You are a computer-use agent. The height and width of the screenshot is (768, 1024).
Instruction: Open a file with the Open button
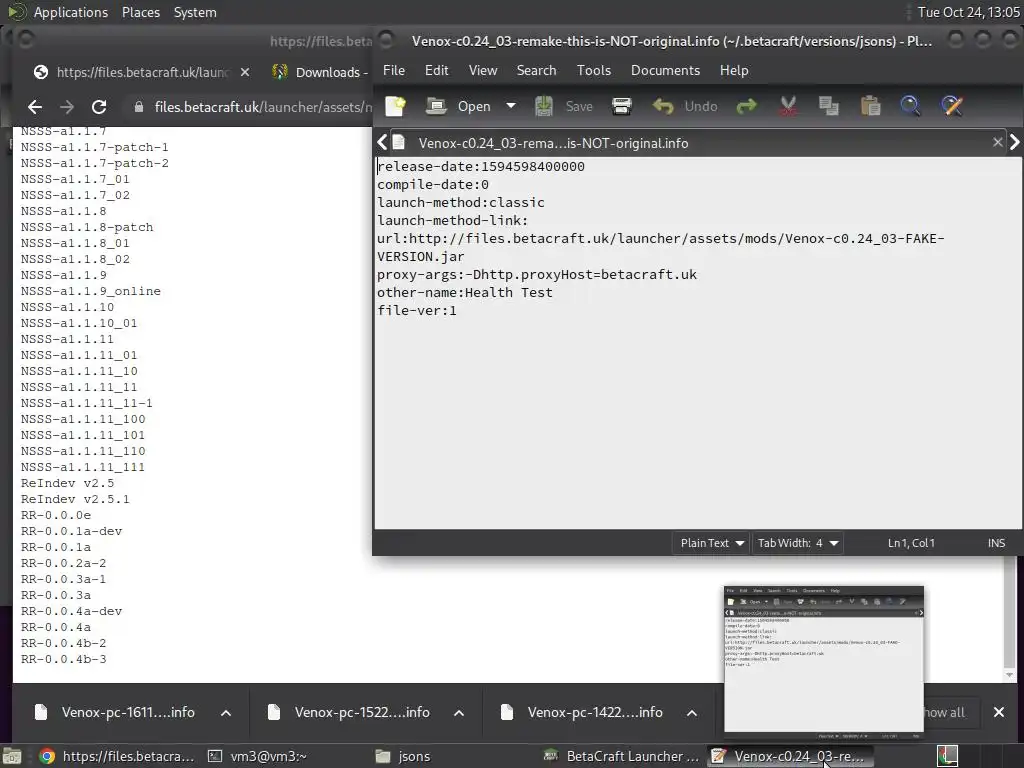click(458, 106)
